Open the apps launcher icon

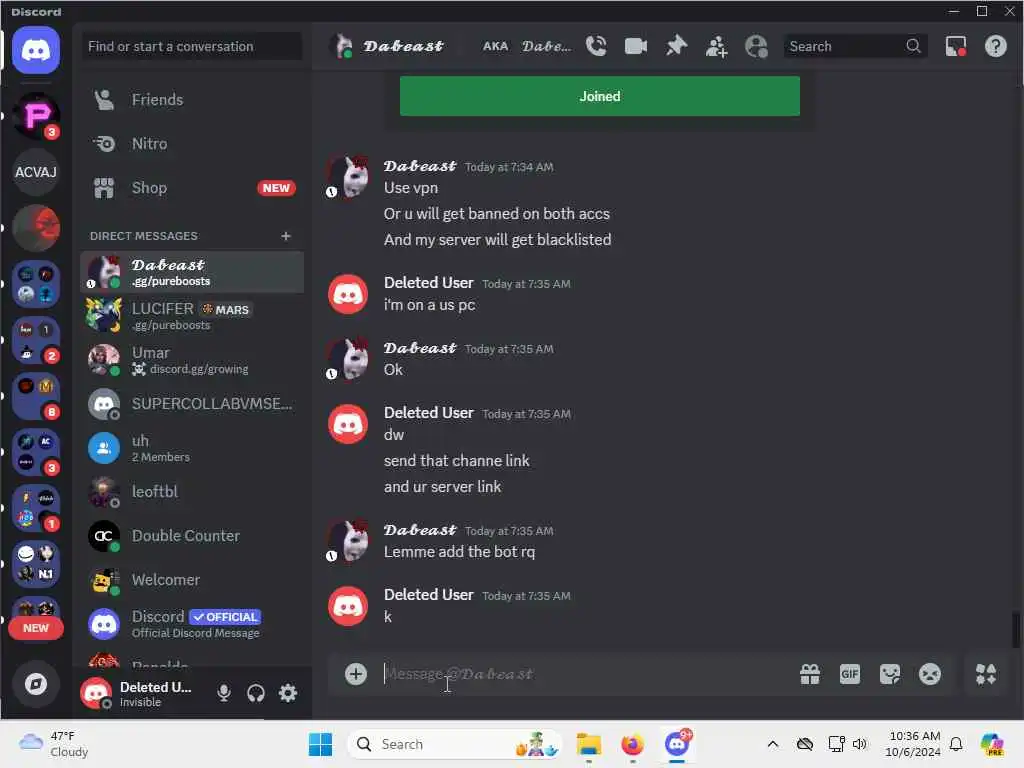click(x=985, y=673)
